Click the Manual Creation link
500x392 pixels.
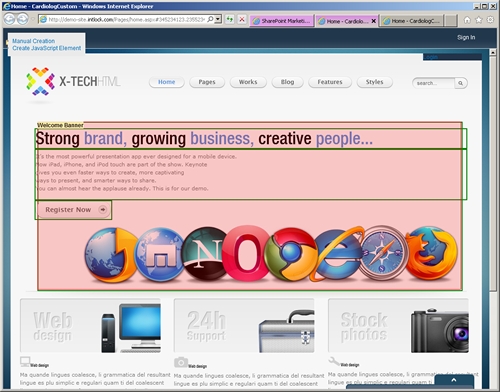pos(33,41)
